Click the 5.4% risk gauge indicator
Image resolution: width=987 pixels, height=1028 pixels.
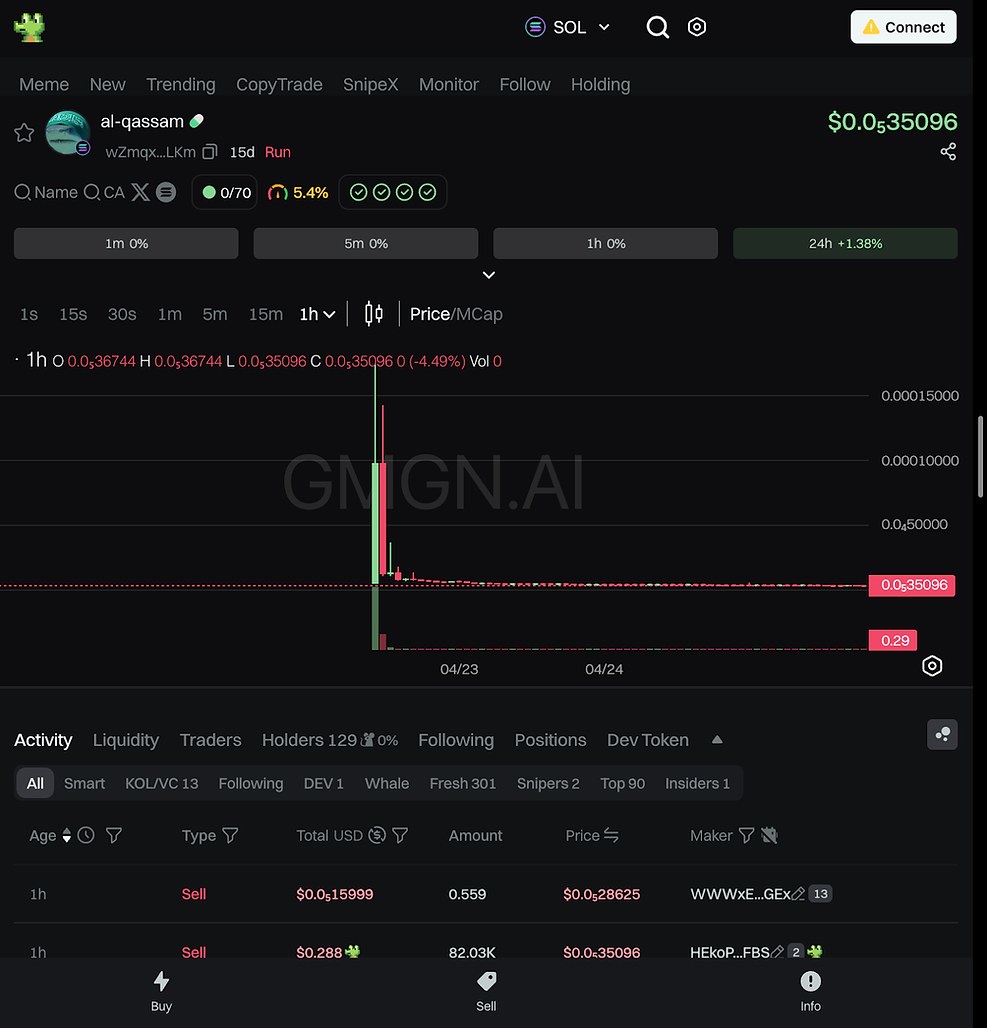coord(298,192)
